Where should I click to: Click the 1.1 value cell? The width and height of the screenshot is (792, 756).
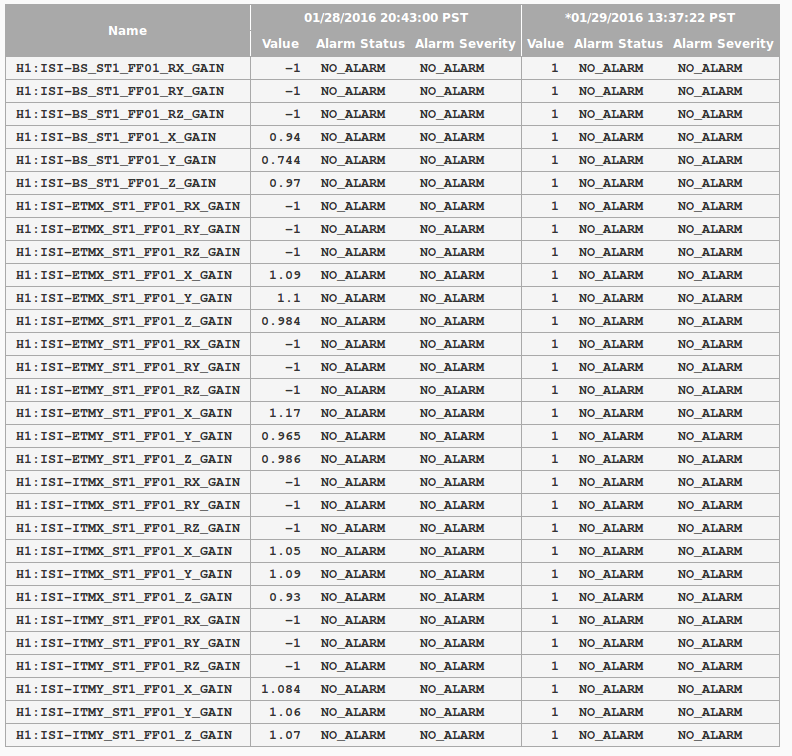(289, 298)
